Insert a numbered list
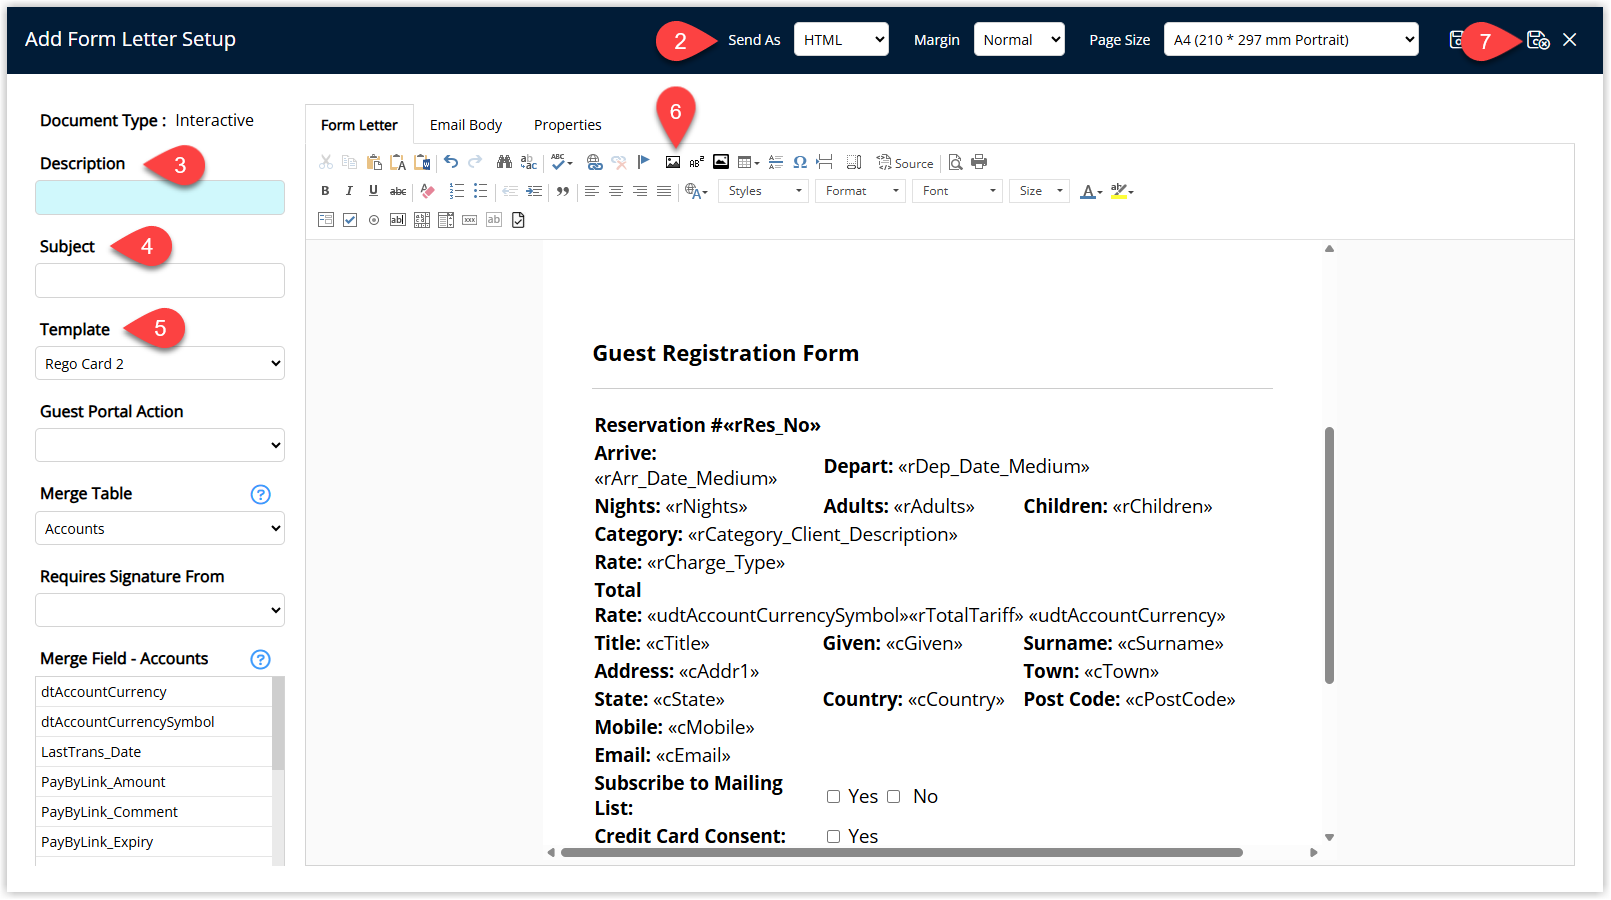This screenshot has height=900, width=1611. tap(457, 191)
